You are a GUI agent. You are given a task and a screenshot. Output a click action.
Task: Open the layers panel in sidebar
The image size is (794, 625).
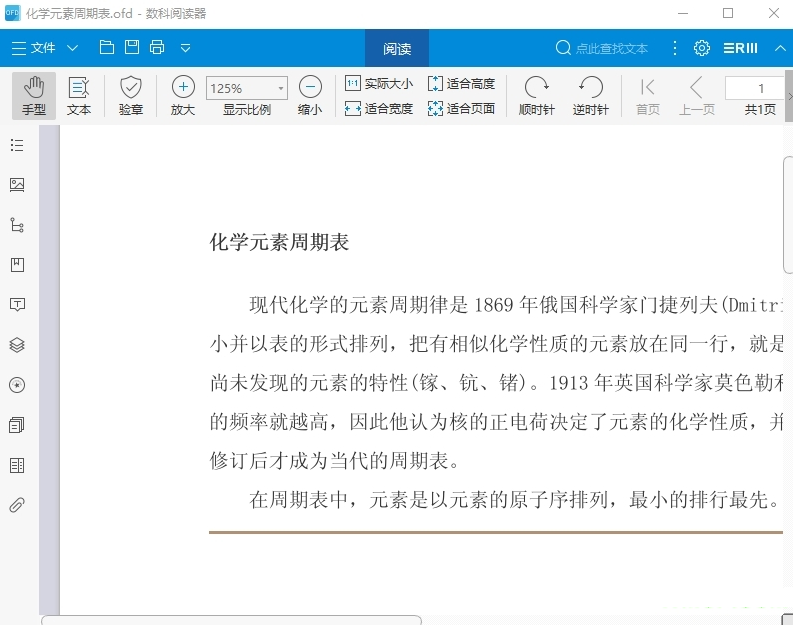pos(17,345)
